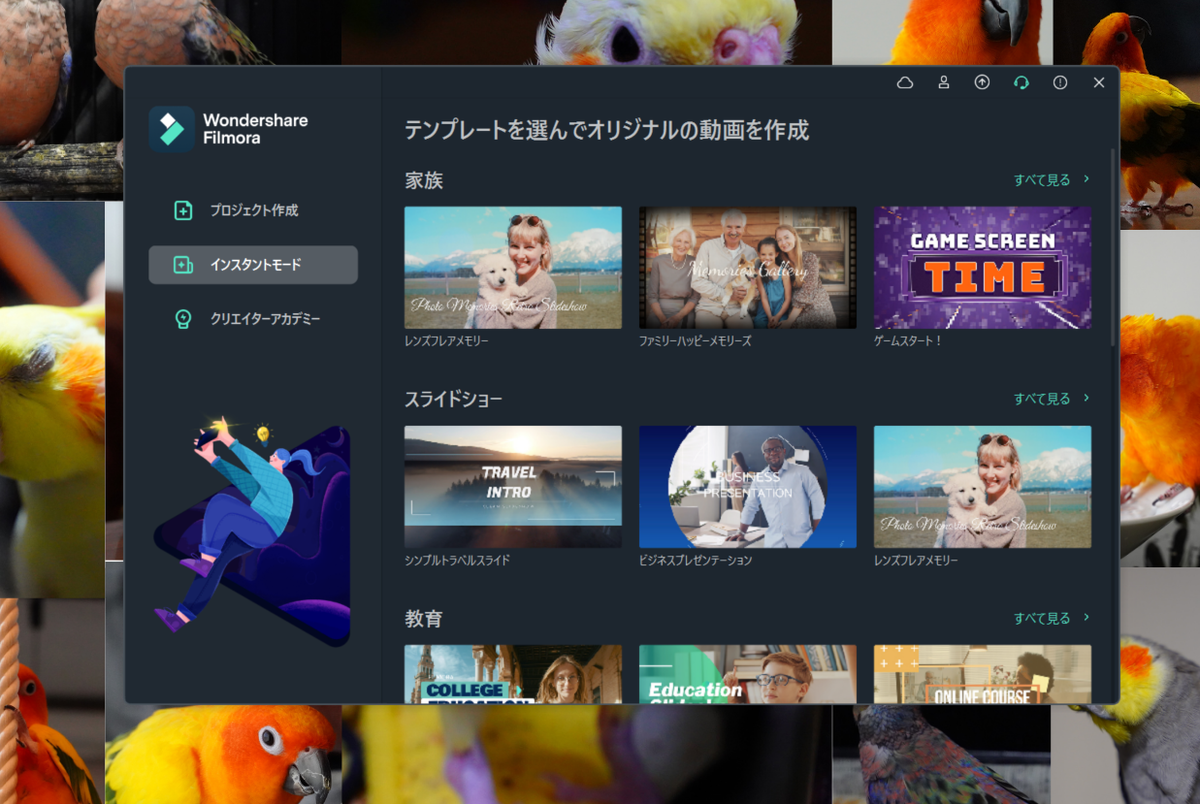Select インスタントモード in the sidebar
Screen dimensions: 1200x804
(253, 265)
